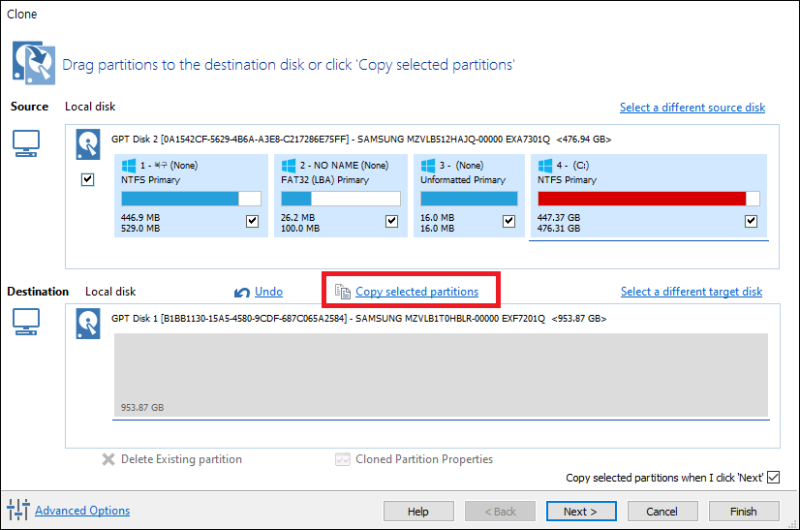Click the Source computer monitor icon
The image size is (800, 530).
(x=26, y=143)
